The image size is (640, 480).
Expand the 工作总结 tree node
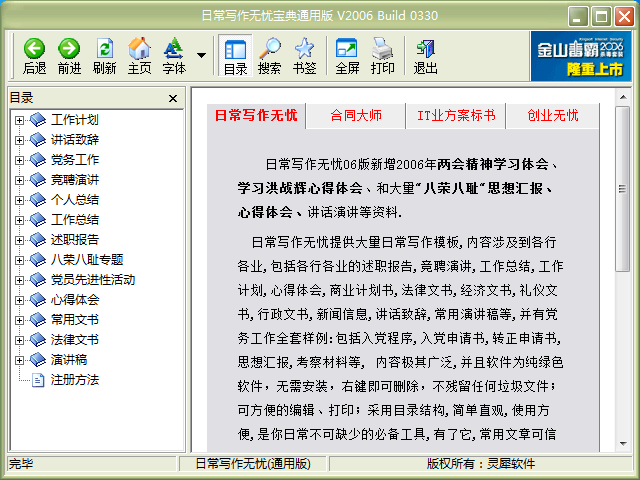(x=19, y=220)
